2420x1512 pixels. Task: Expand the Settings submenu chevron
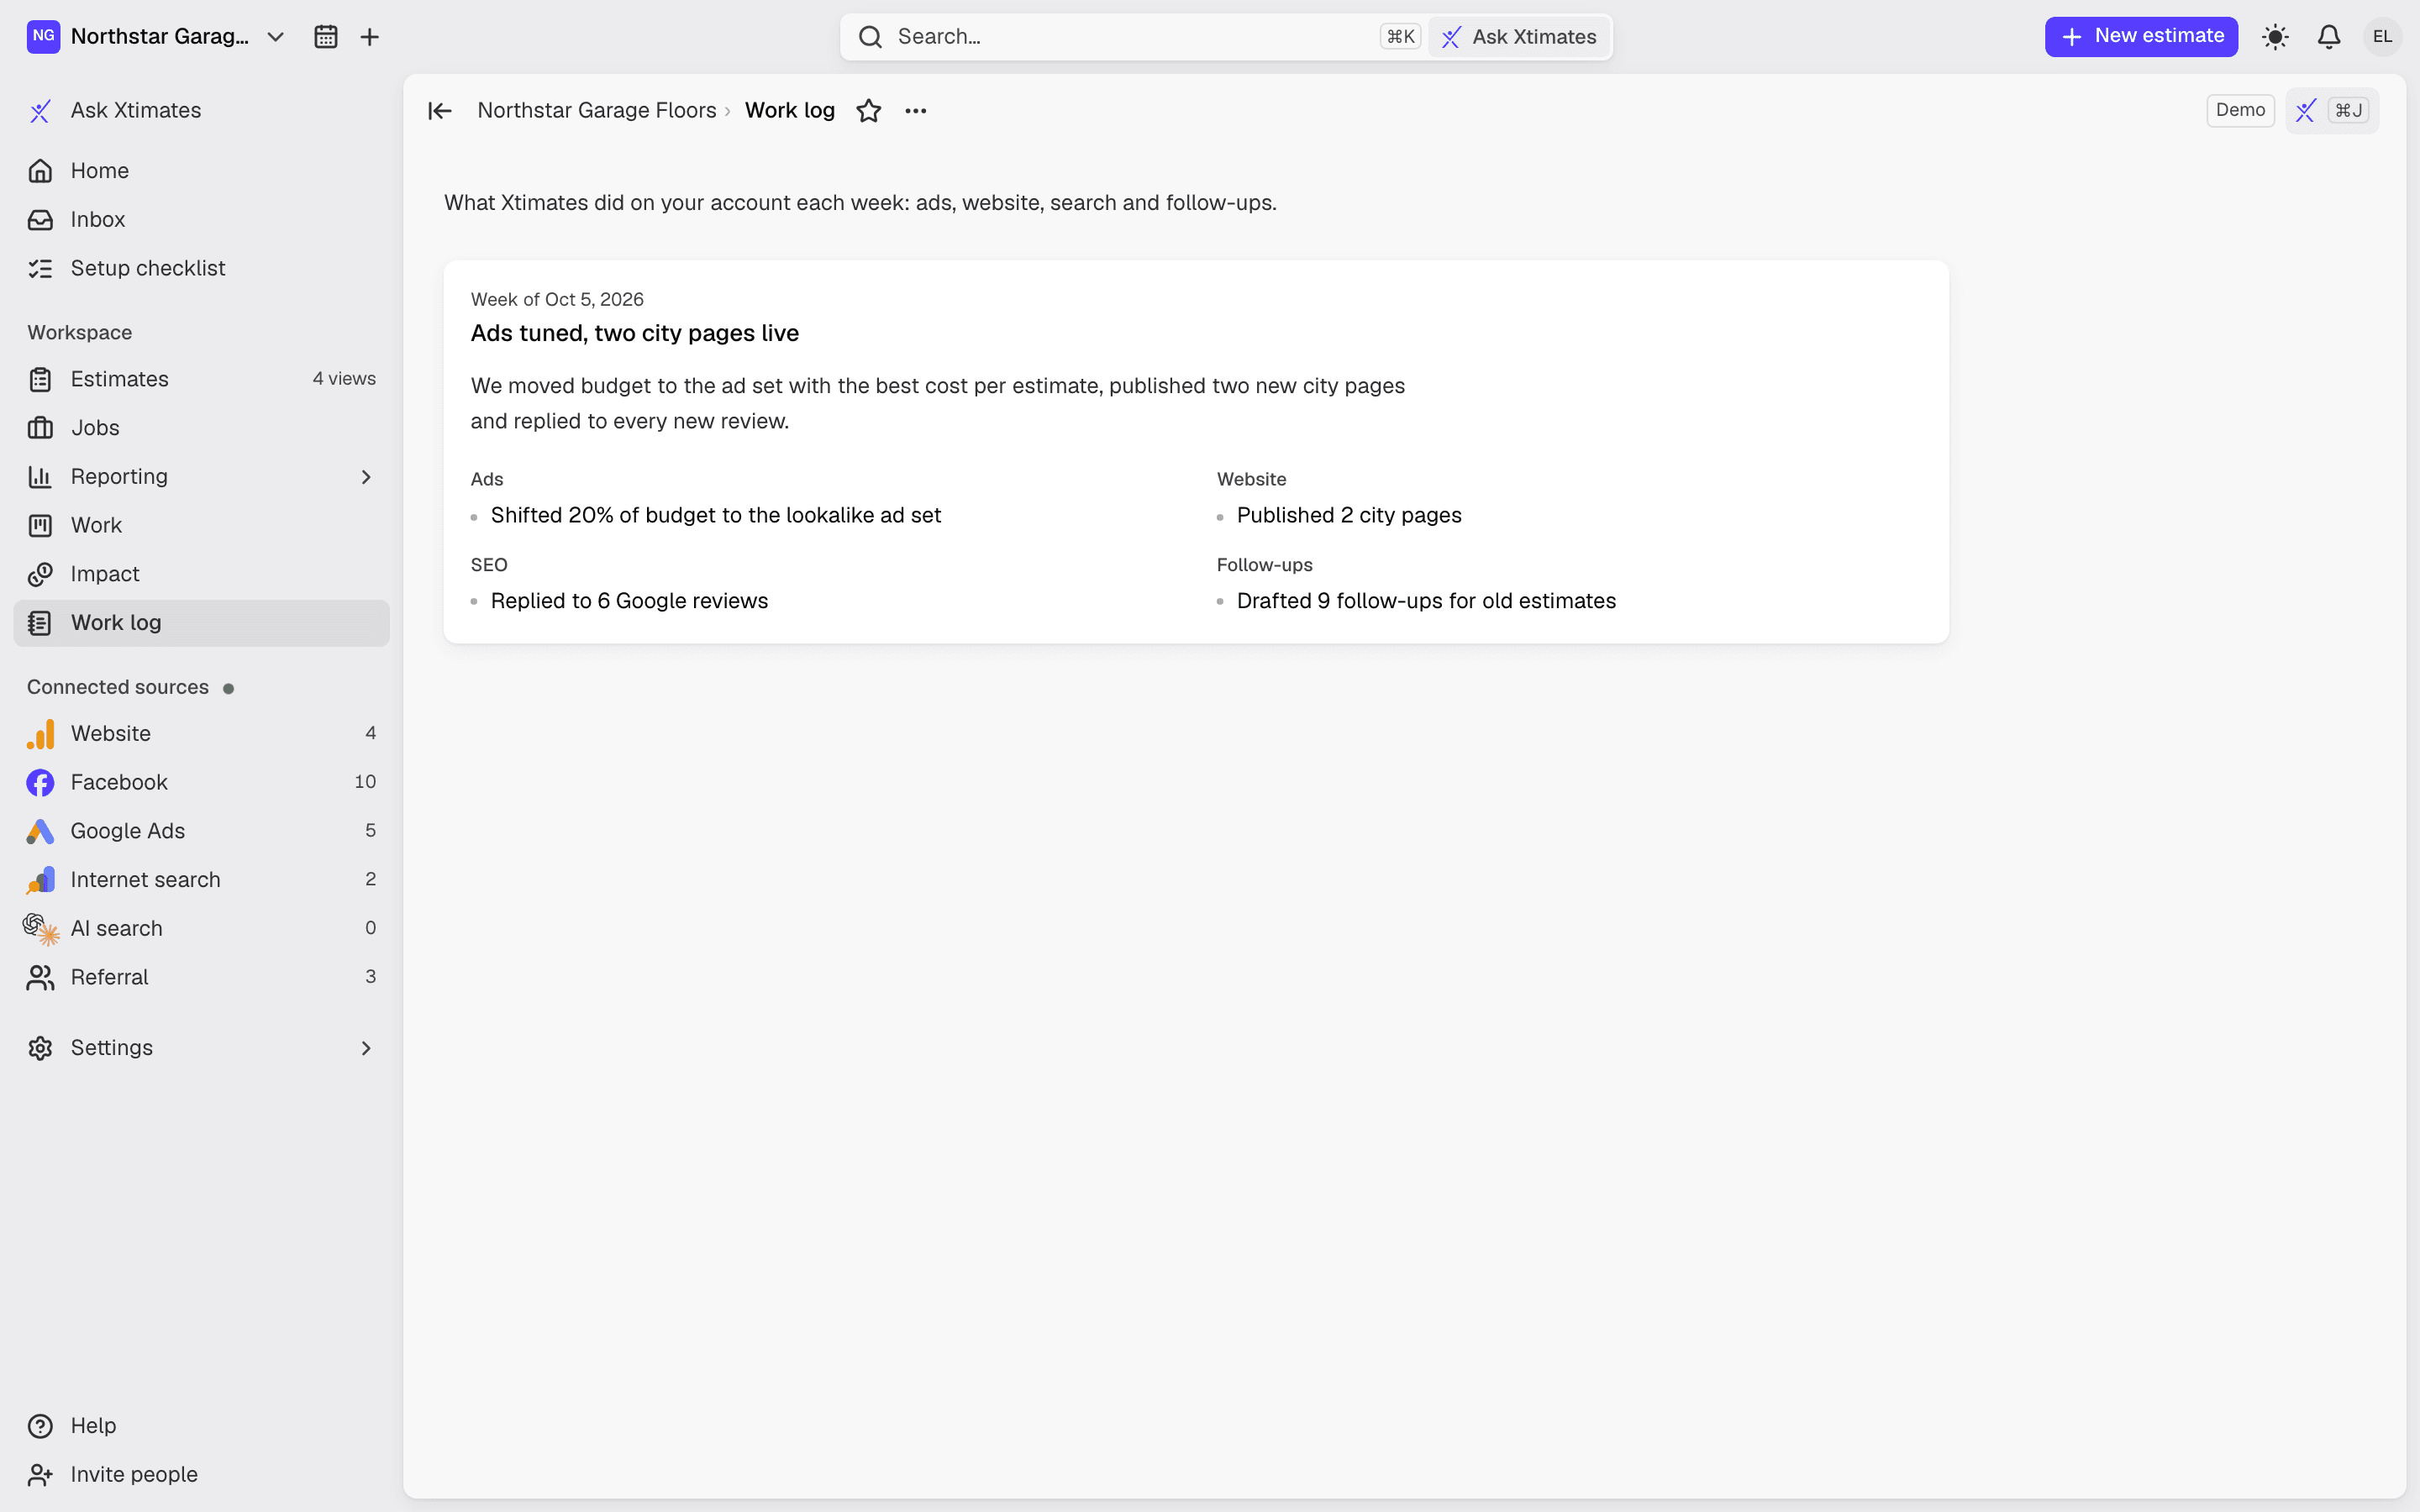click(366, 1048)
